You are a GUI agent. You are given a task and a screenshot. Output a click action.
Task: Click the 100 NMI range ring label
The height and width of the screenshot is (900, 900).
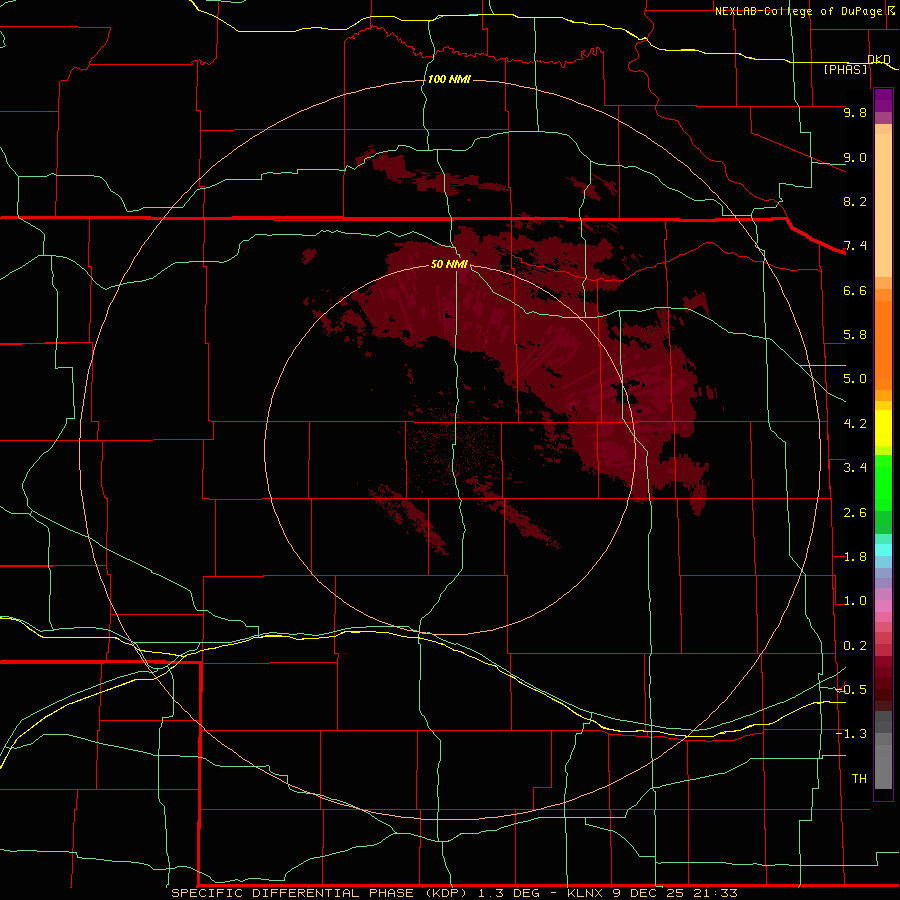(449, 79)
